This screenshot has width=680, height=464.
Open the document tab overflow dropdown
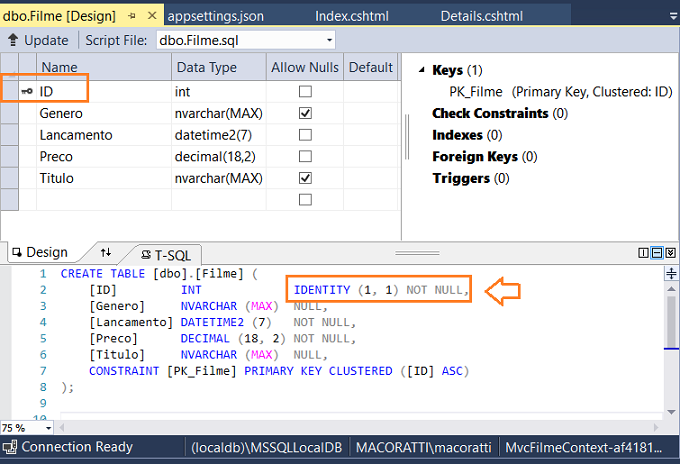(x=673, y=16)
